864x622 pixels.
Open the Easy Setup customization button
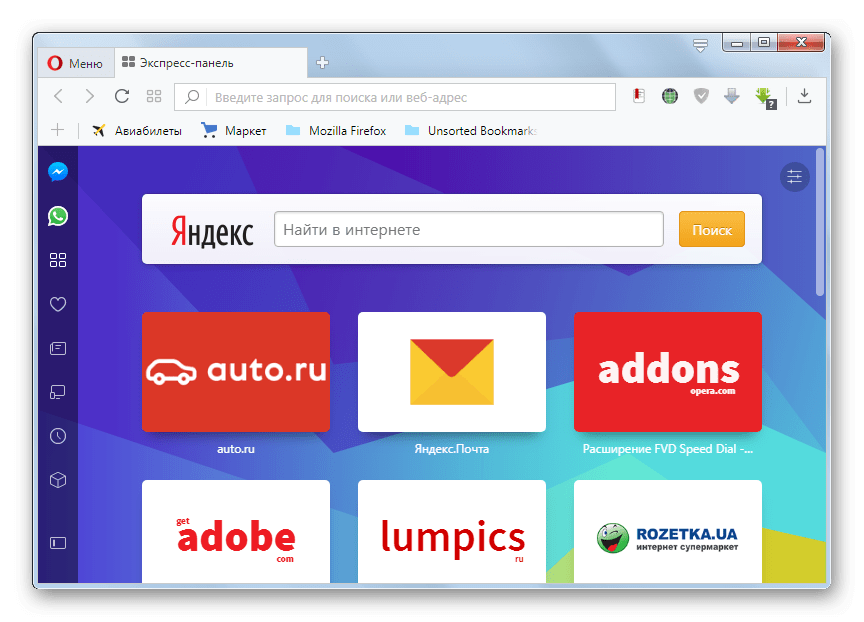(x=795, y=177)
